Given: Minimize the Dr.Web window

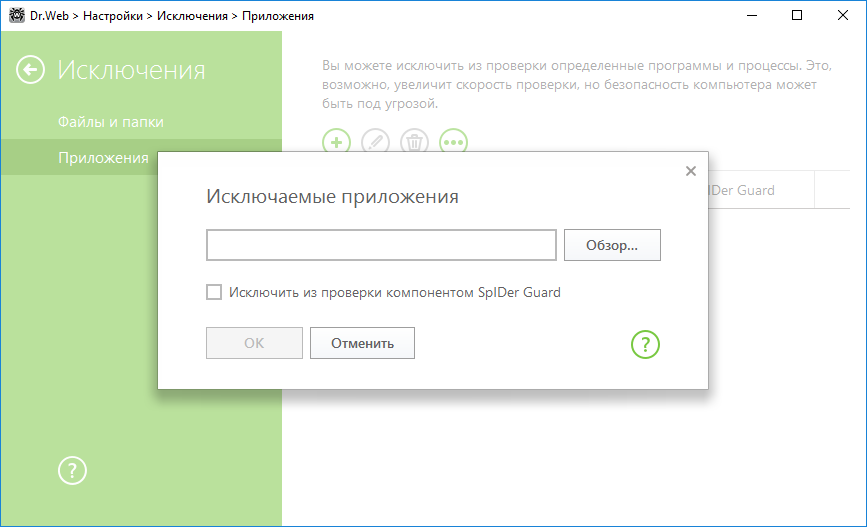Looking at the screenshot, I should (x=752, y=15).
